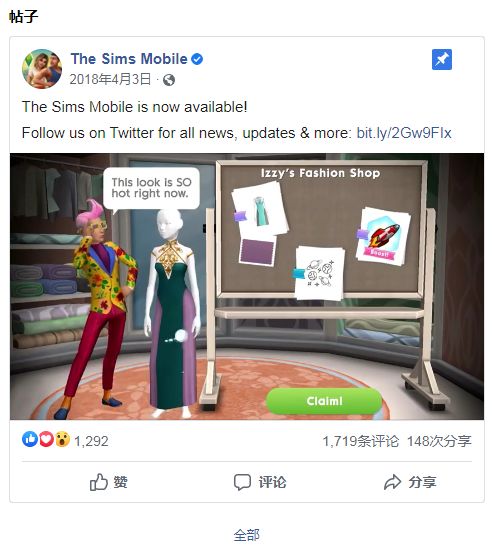Select the 全部 see all link
The image size is (492, 553).
(247, 535)
